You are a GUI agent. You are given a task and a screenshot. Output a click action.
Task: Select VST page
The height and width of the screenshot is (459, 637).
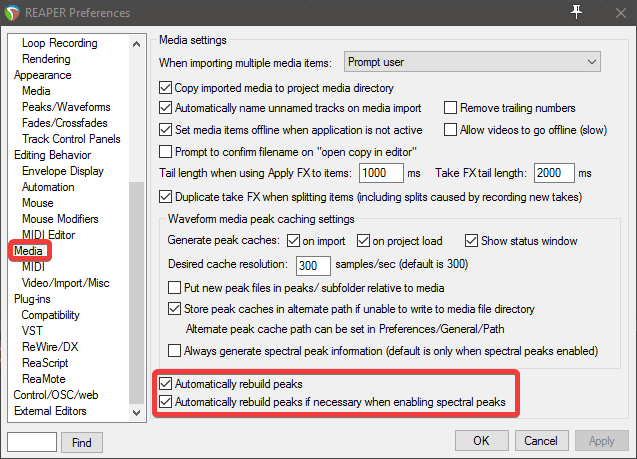coord(32,331)
